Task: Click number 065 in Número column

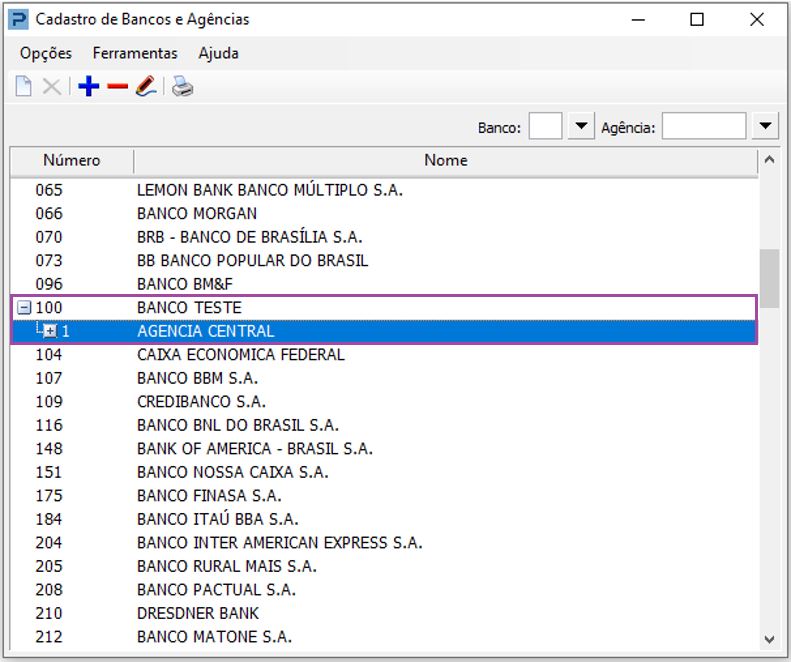Action: [x=49, y=190]
